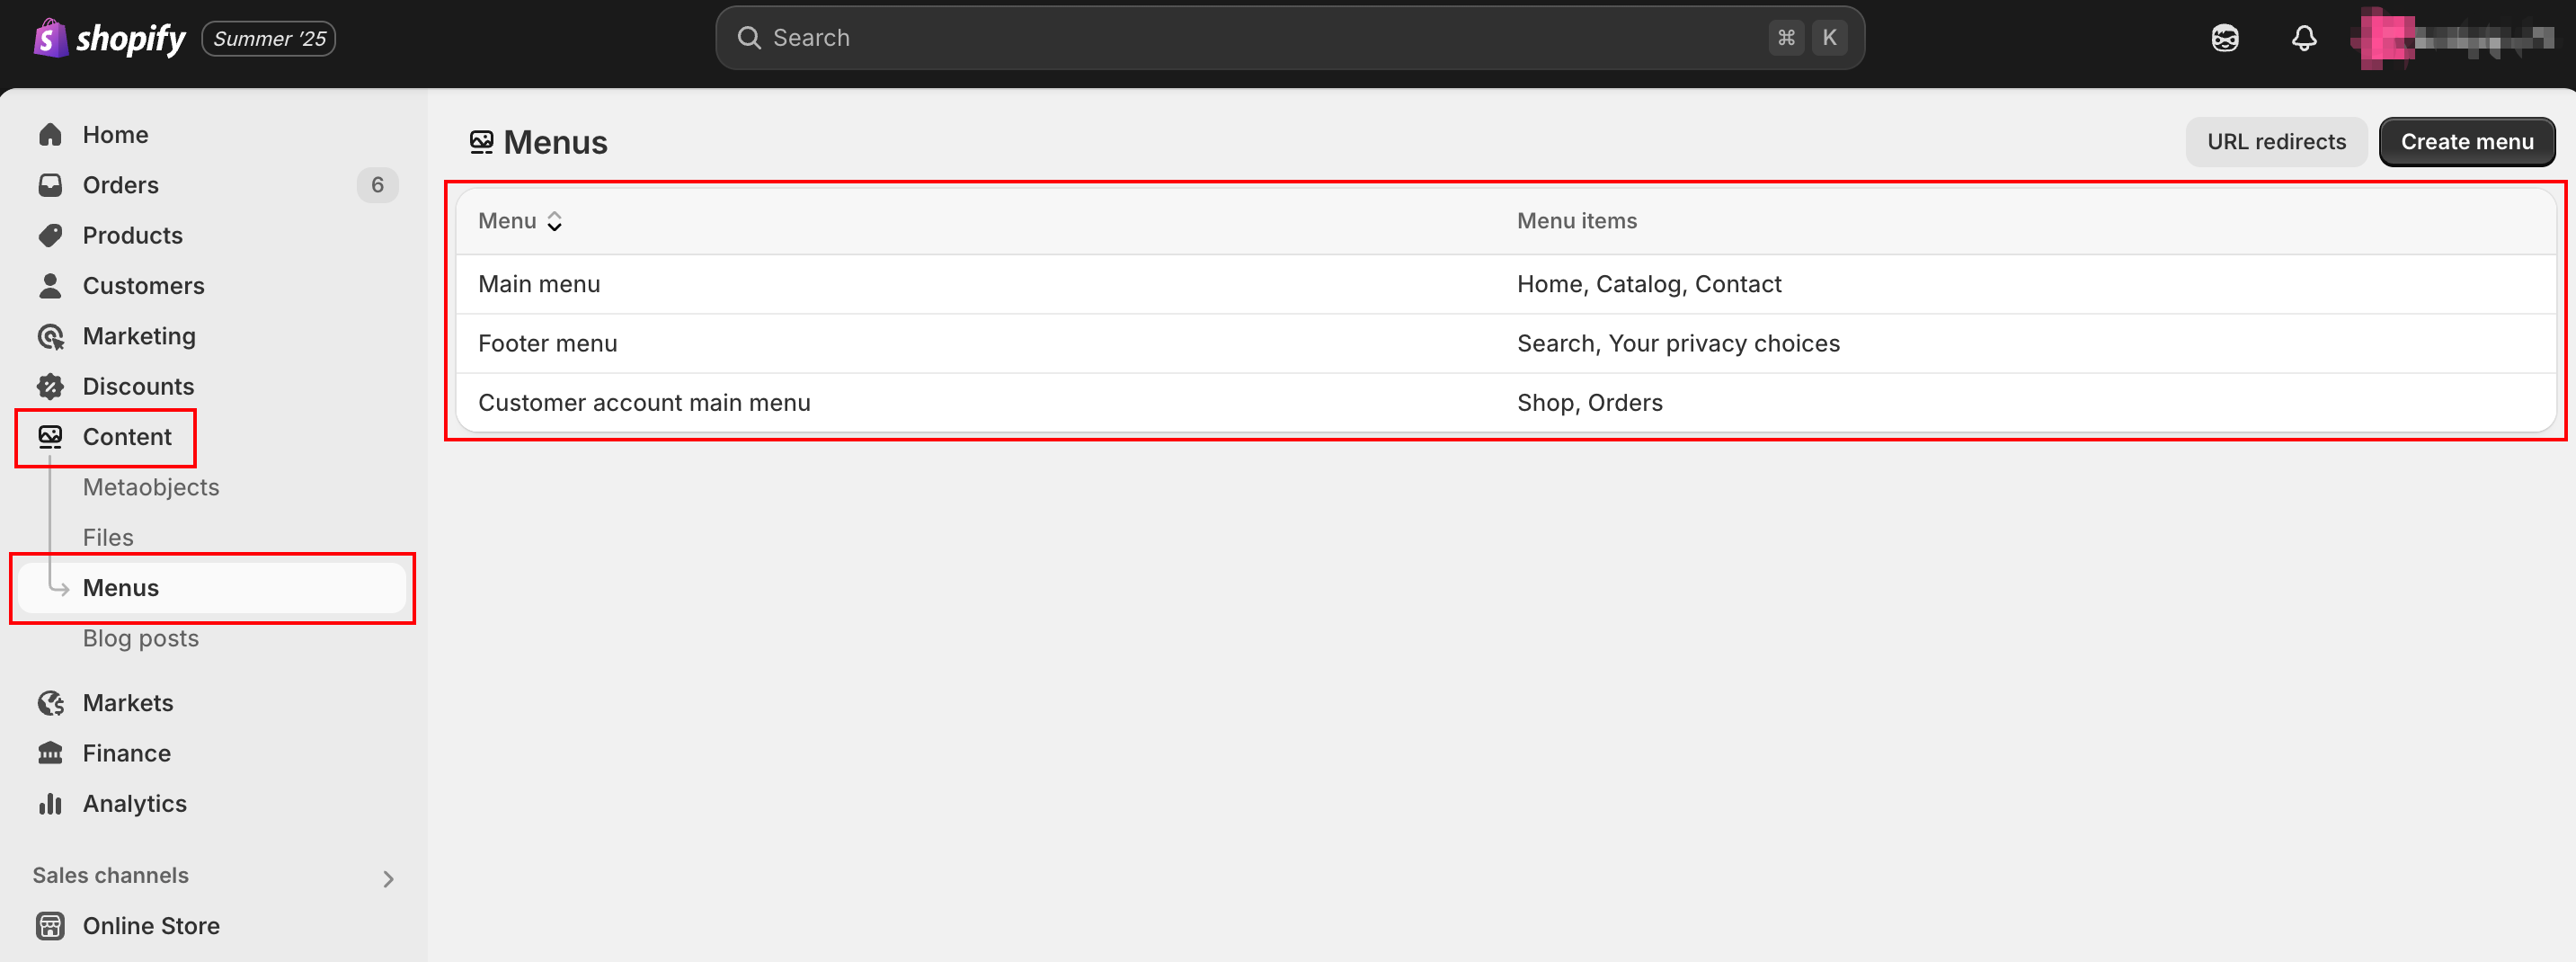Viewport: 2576px width, 962px height.
Task: Open Customers in the sidebar
Action: pyautogui.click(x=143, y=286)
